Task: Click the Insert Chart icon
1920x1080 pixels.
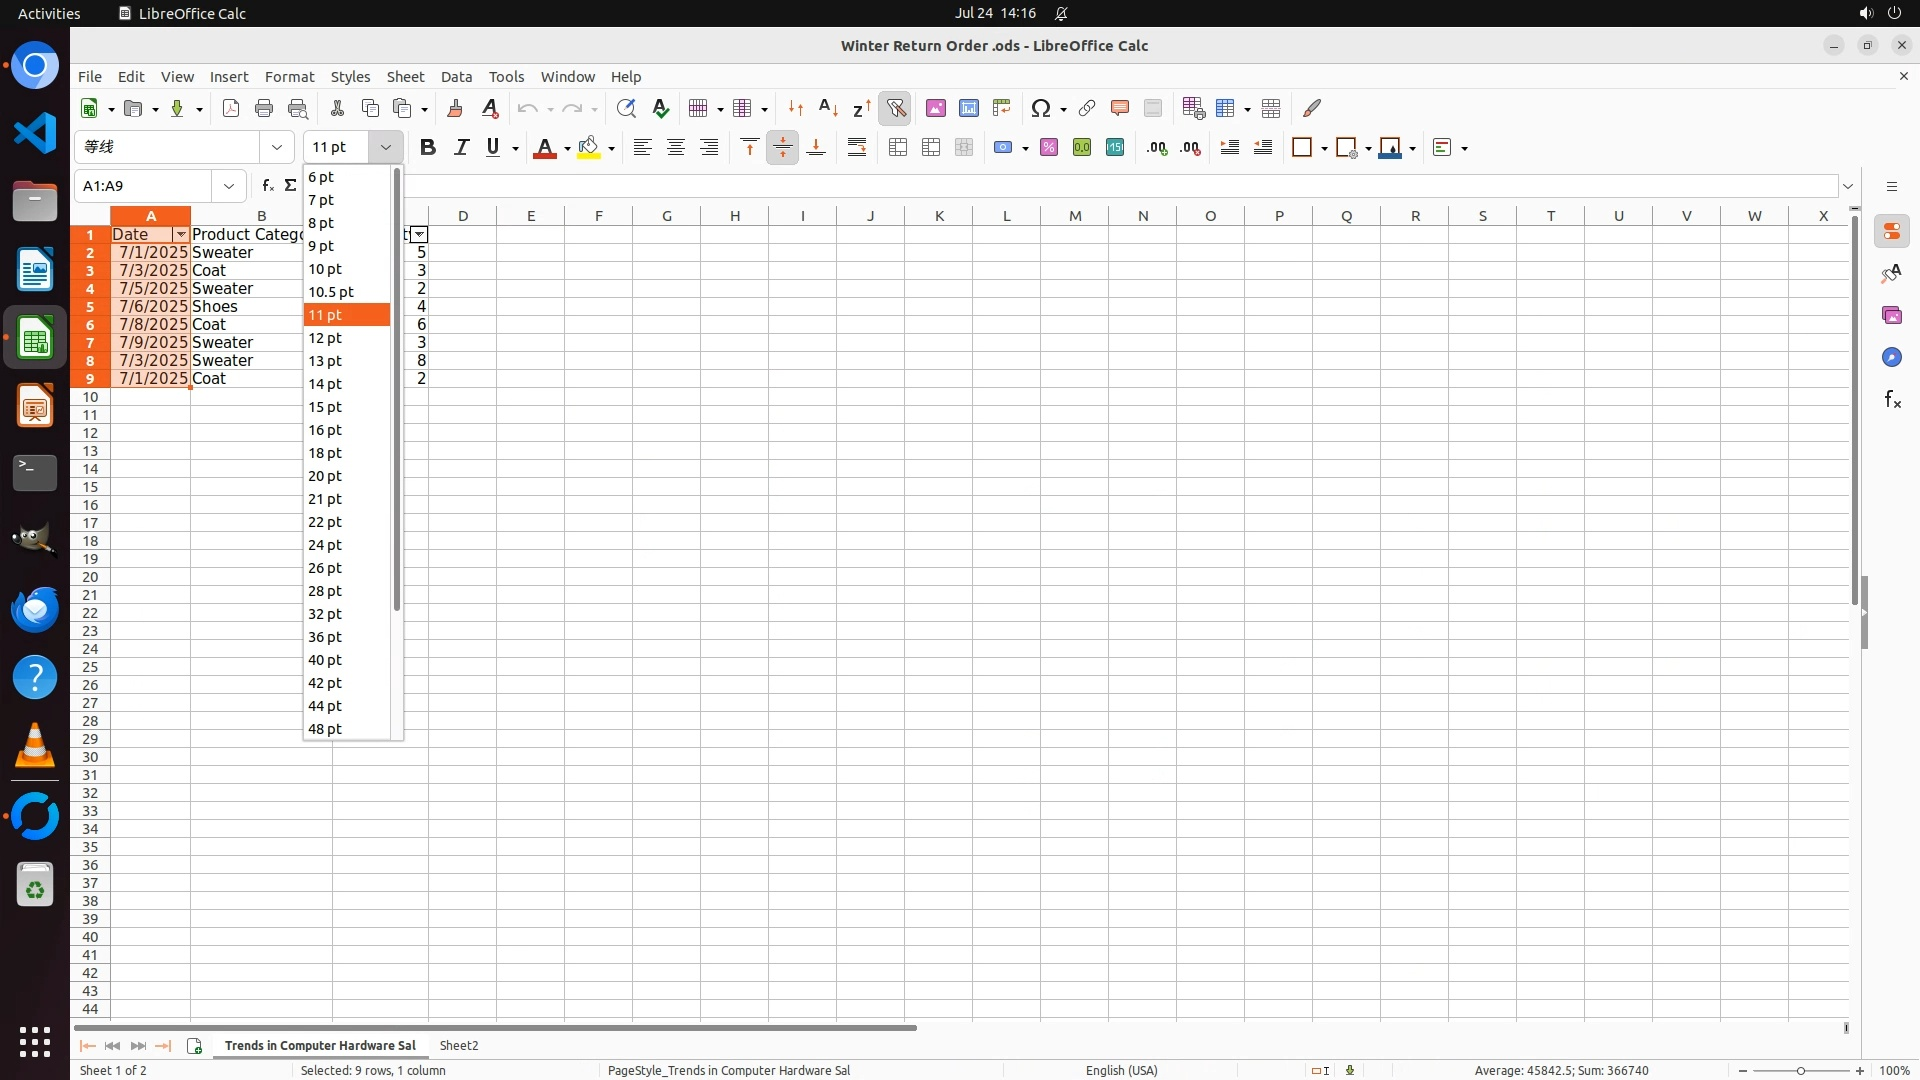Action: pos(968,108)
